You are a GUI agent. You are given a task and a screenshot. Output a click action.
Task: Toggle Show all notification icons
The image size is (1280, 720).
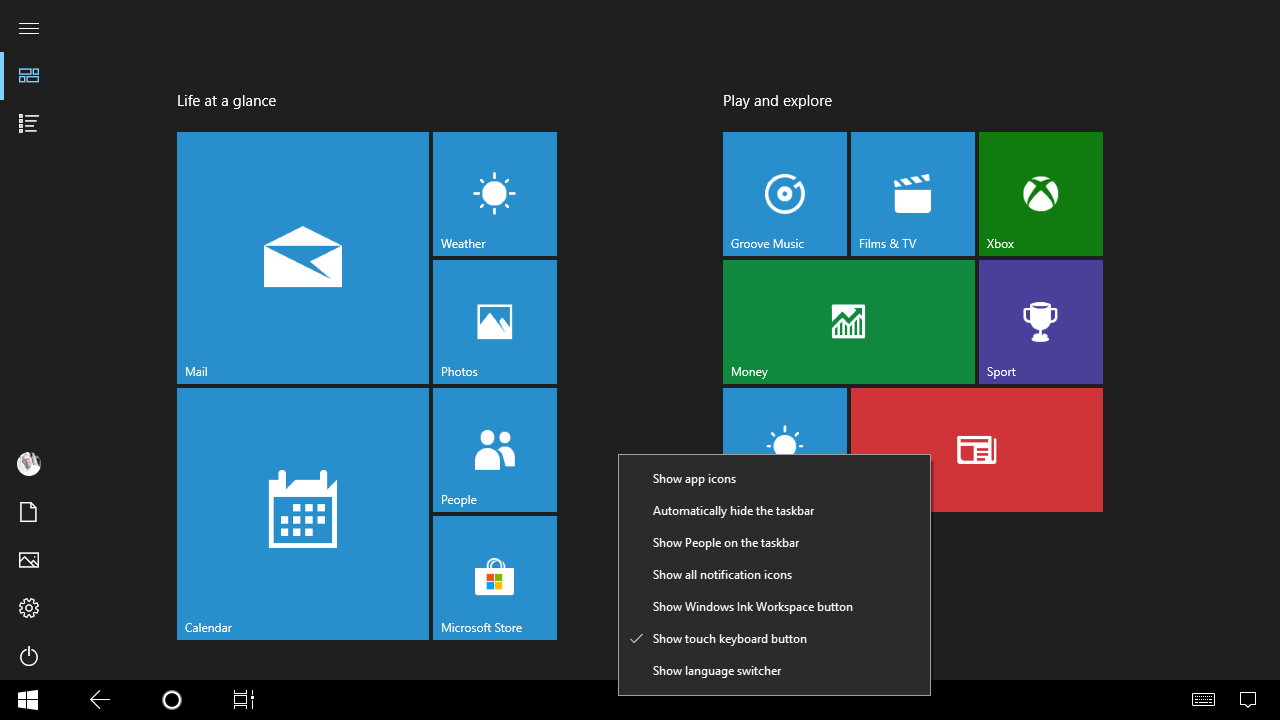(775, 575)
